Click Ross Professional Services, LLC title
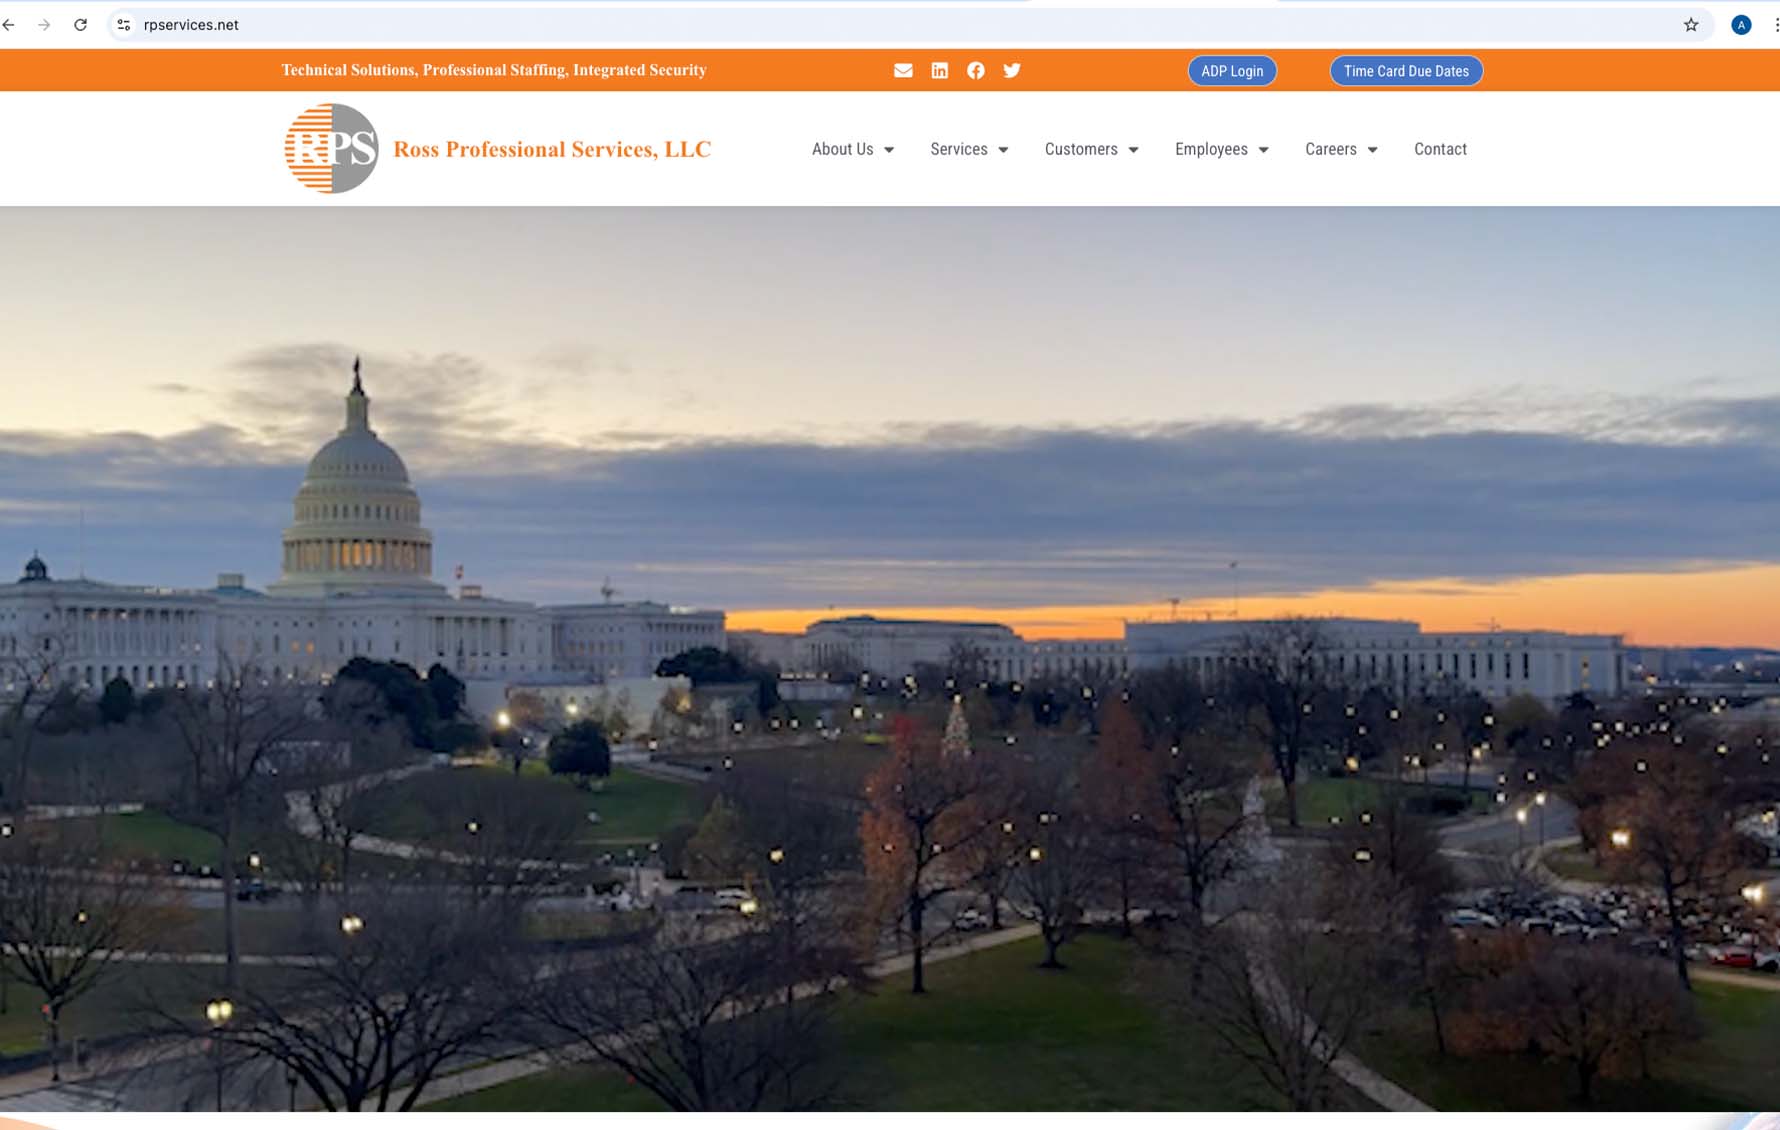 pos(552,149)
